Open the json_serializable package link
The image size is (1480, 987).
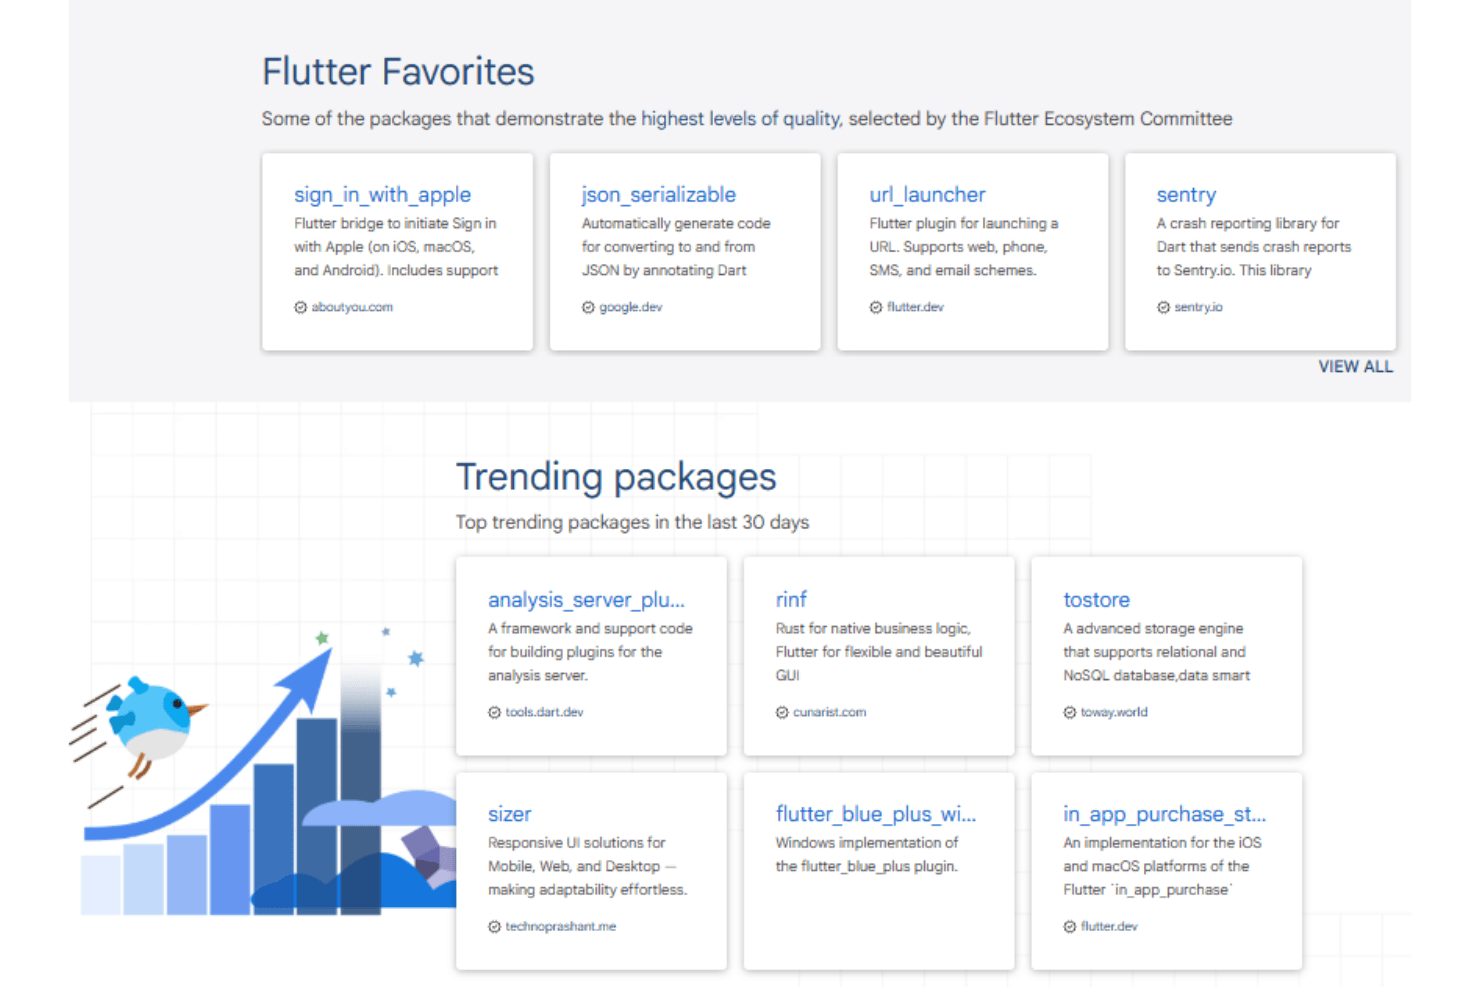[658, 195]
